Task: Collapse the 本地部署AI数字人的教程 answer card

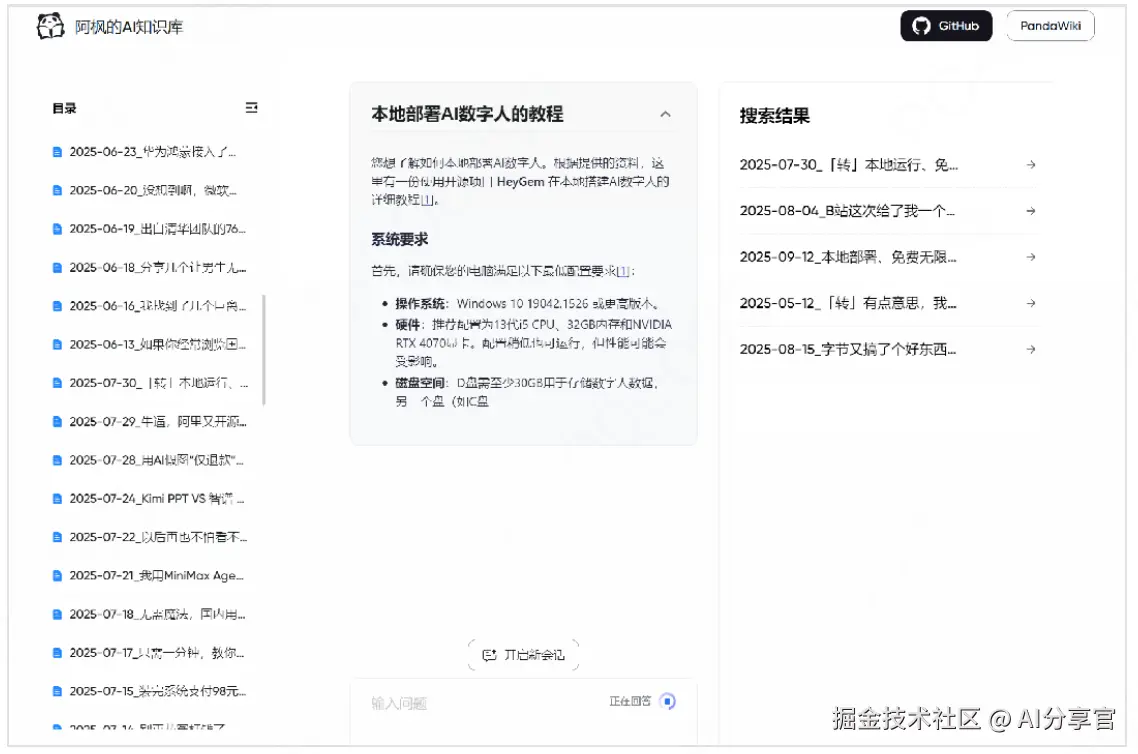Action: point(666,114)
